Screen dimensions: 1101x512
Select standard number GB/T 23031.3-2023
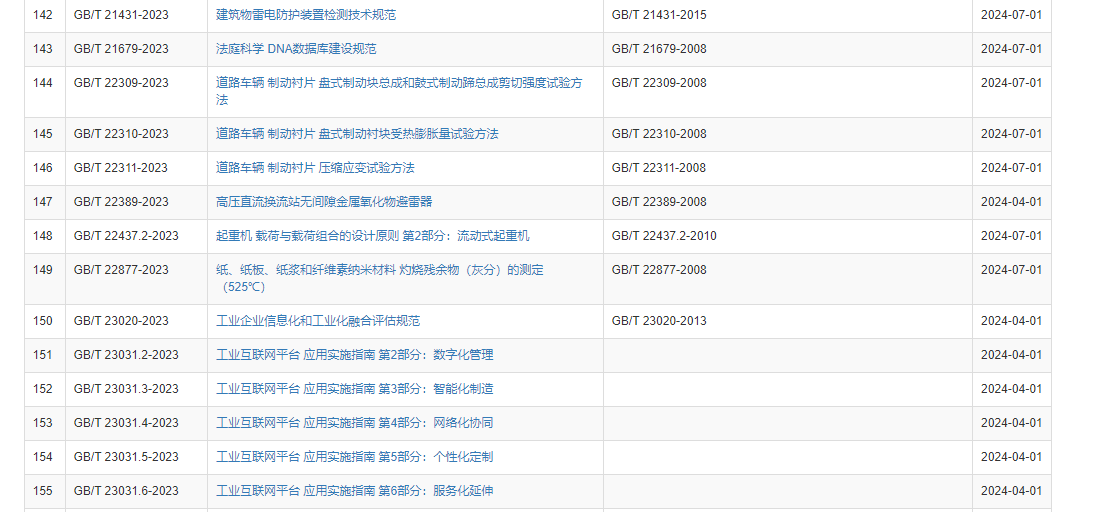pyautogui.click(x=126, y=389)
